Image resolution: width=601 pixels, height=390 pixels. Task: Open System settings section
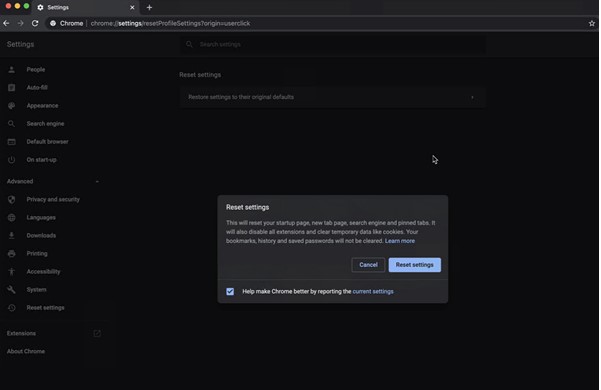coord(36,289)
